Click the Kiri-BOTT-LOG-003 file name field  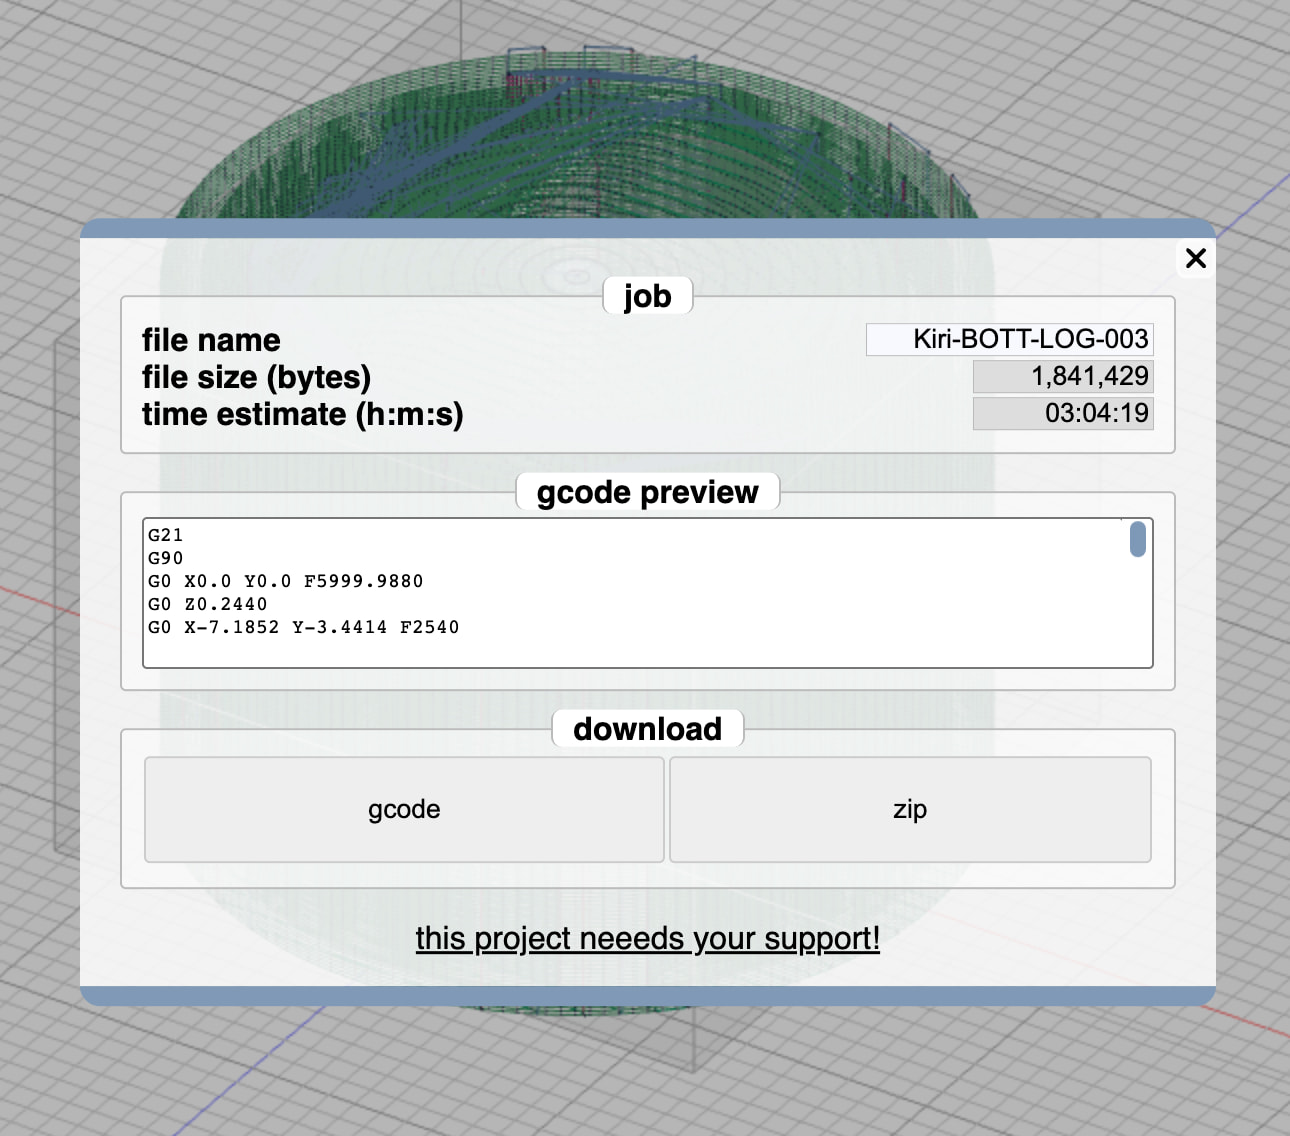pyautogui.click(x=1009, y=339)
